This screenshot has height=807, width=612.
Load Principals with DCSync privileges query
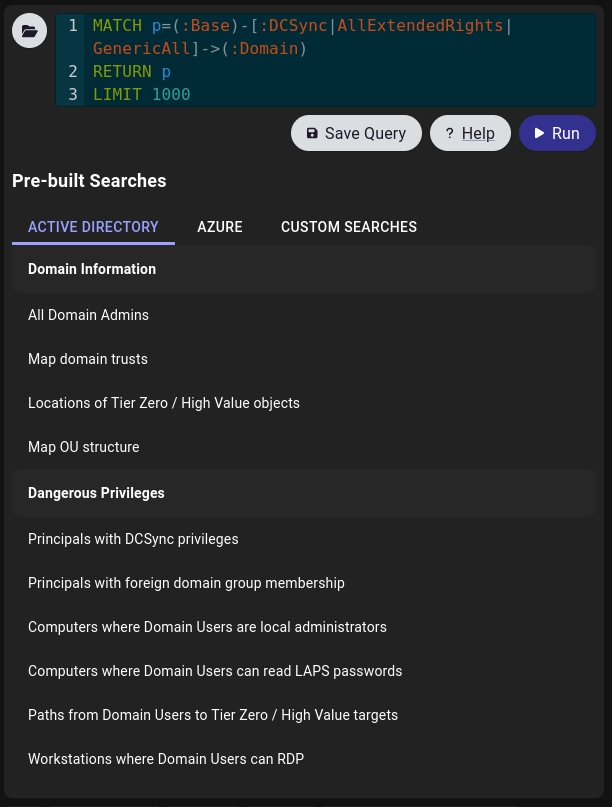133,539
